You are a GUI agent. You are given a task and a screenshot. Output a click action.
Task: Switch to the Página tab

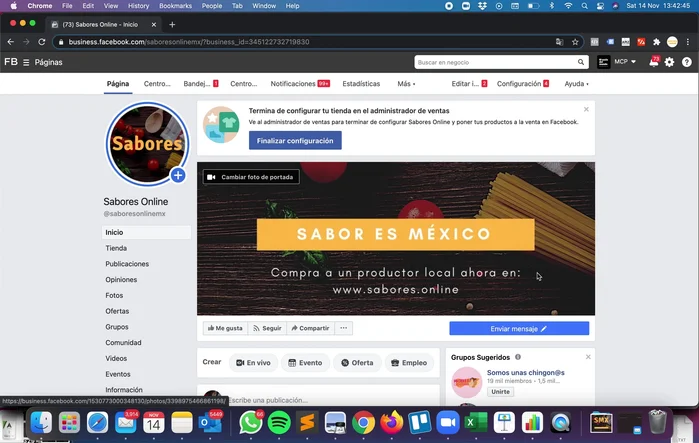tap(118, 84)
